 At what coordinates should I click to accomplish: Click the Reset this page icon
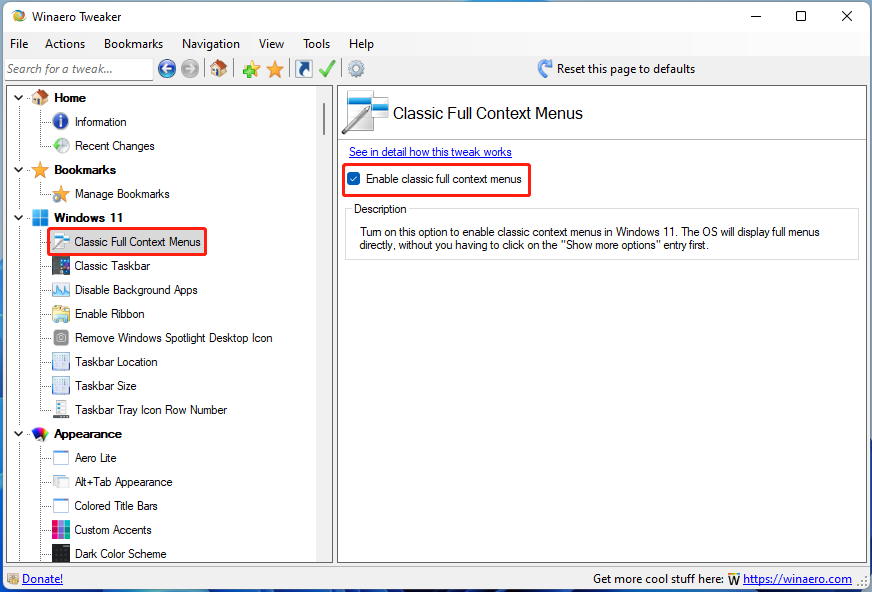[x=545, y=69]
